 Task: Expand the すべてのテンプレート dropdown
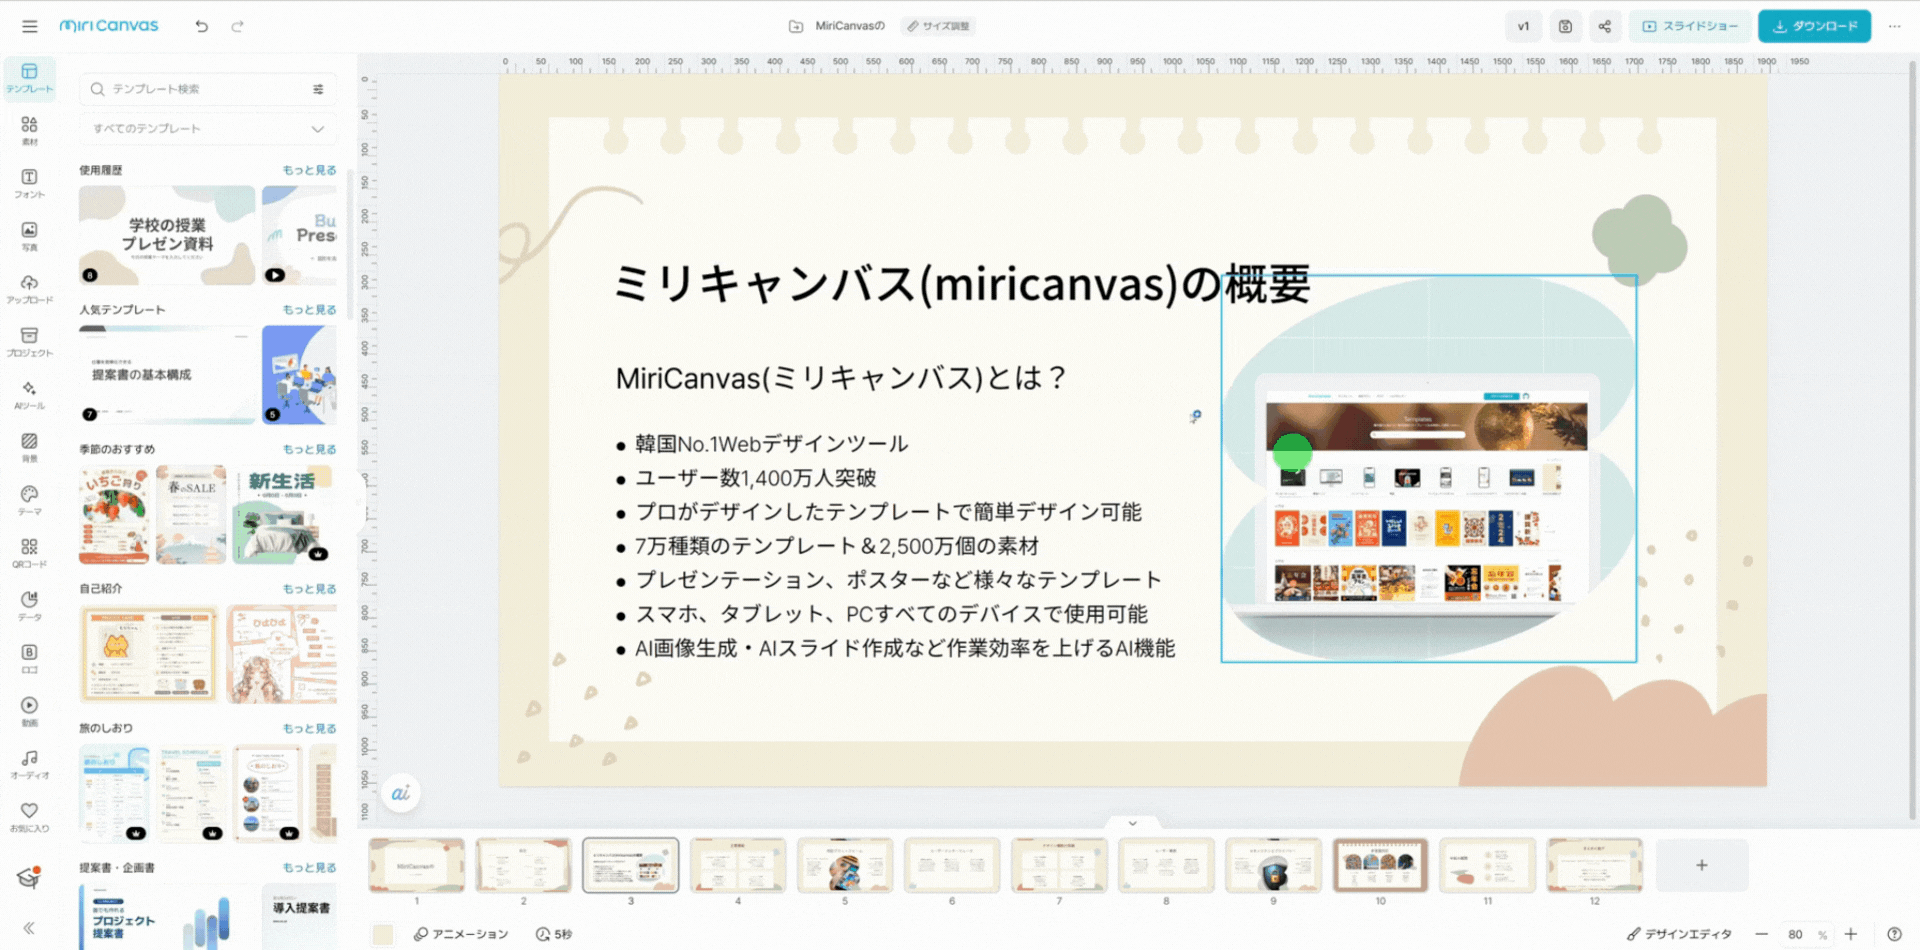208,129
